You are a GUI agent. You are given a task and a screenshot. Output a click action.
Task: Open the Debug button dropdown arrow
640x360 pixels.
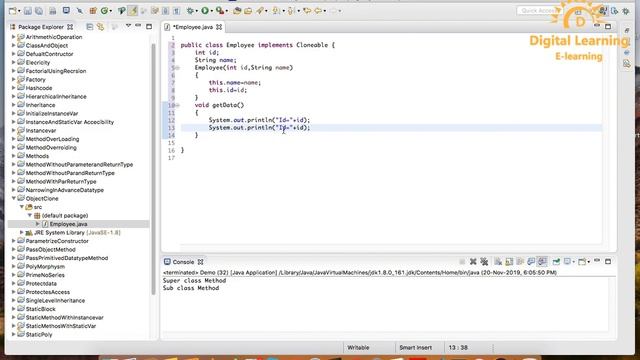[196, 11]
